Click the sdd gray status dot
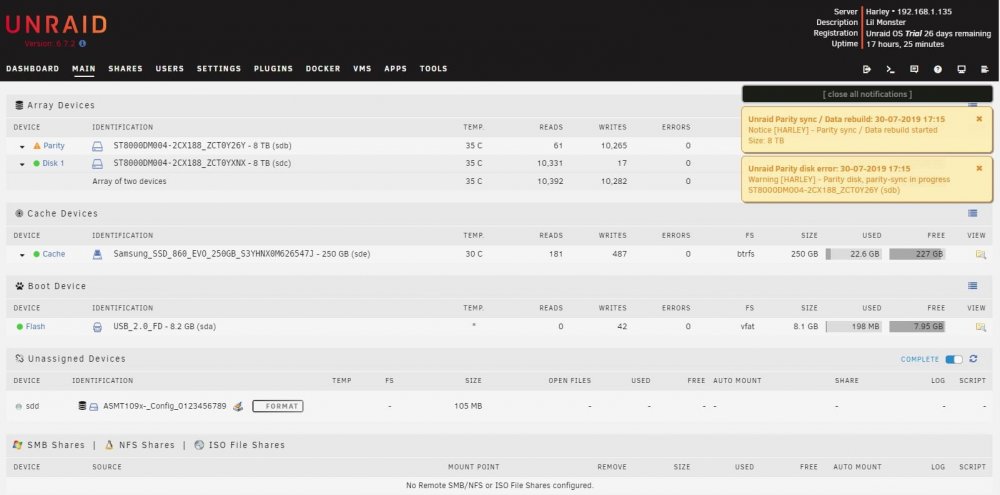 click(x=18, y=406)
